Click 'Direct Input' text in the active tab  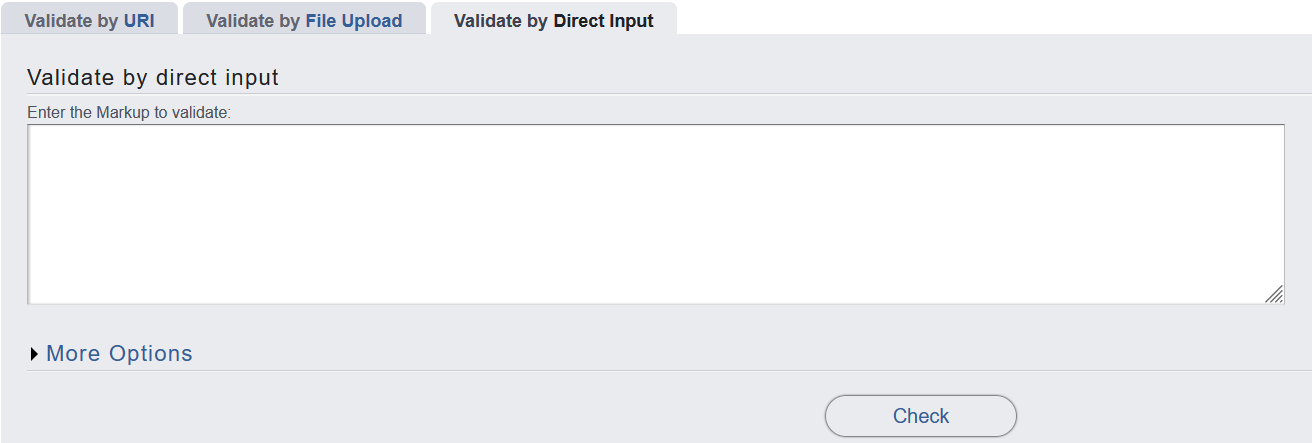603,20
